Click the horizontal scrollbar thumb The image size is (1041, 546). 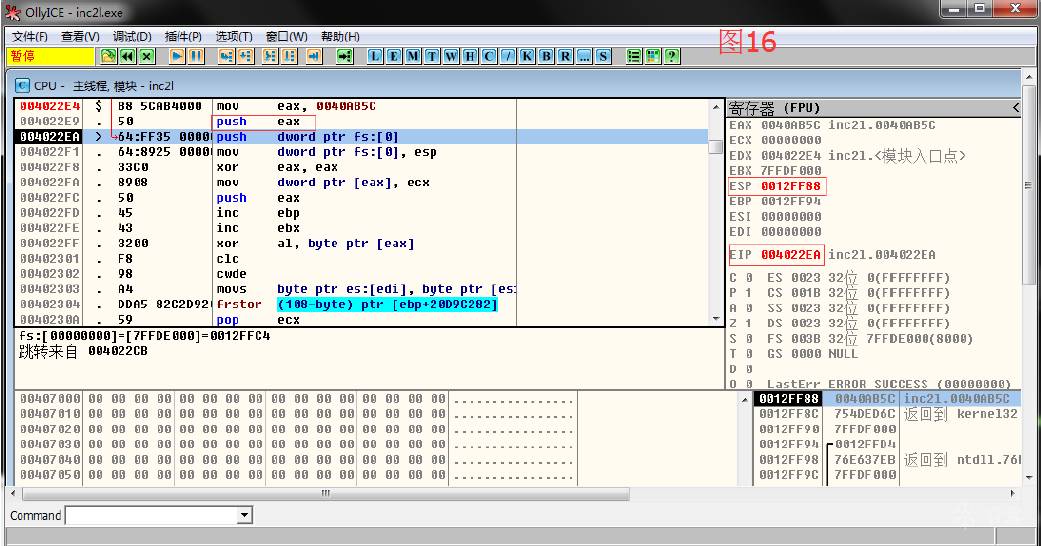pos(326,494)
